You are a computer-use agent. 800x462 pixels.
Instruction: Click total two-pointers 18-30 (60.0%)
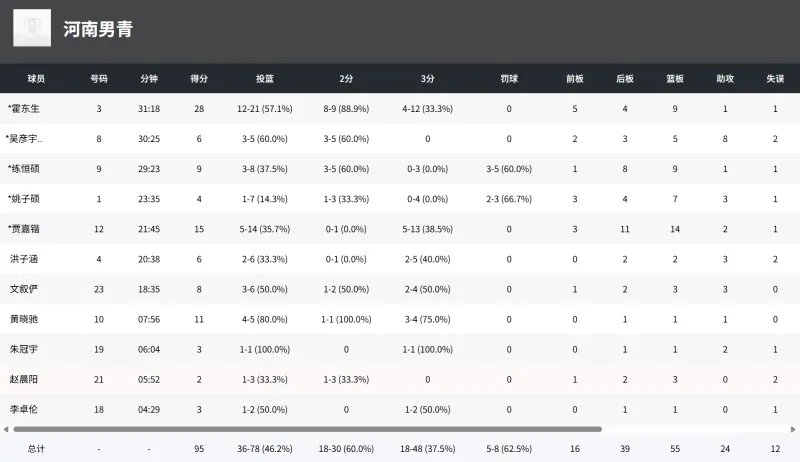(346, 449)
